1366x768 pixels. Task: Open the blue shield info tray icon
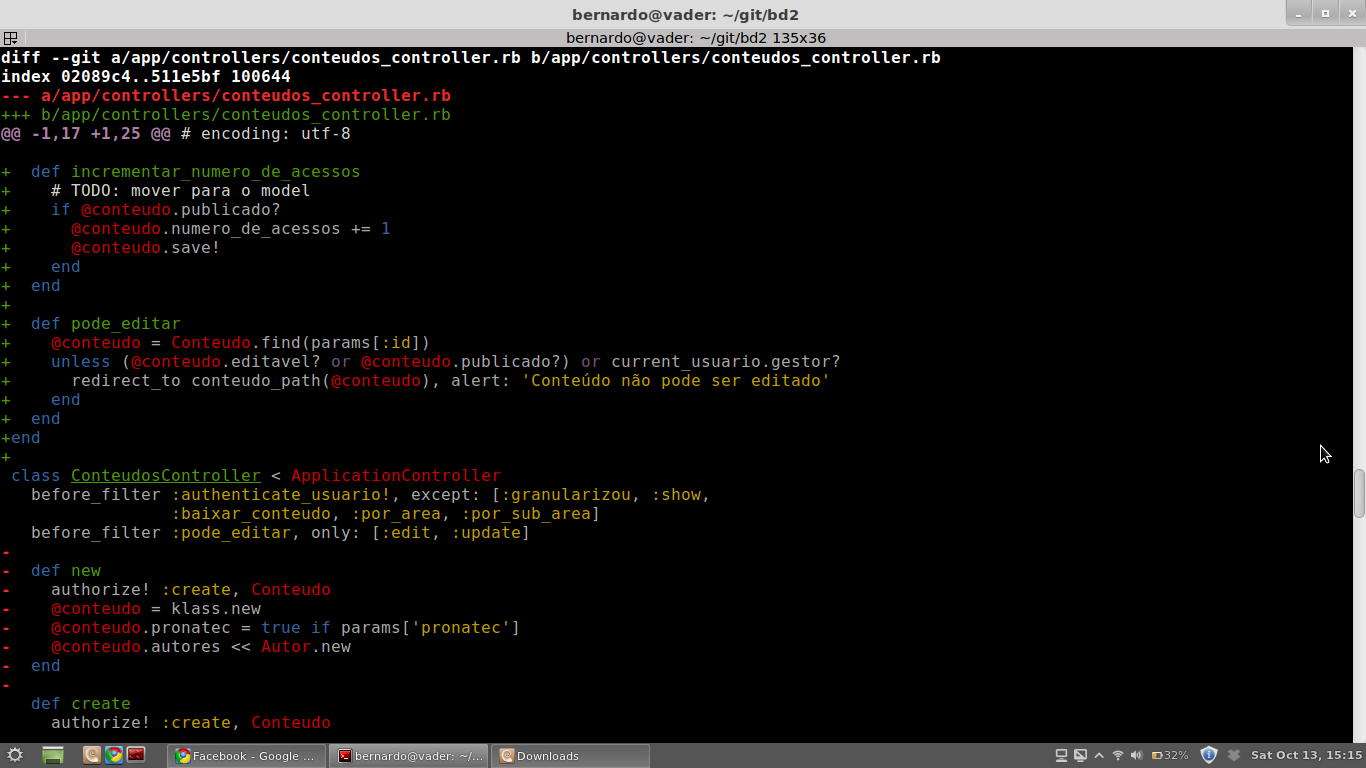coord(1208,755)
